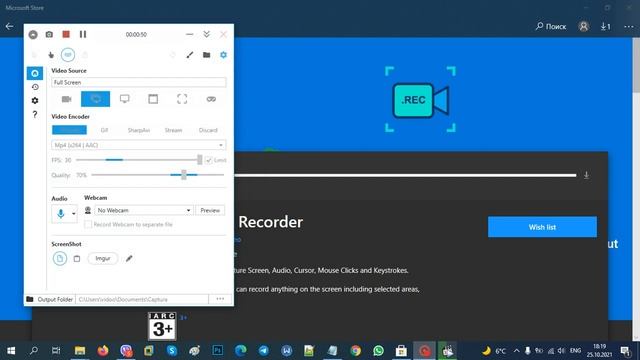Click download arrow beside progress bar
This screenshot has width=640, height=360.
click(x=586, y=176)
